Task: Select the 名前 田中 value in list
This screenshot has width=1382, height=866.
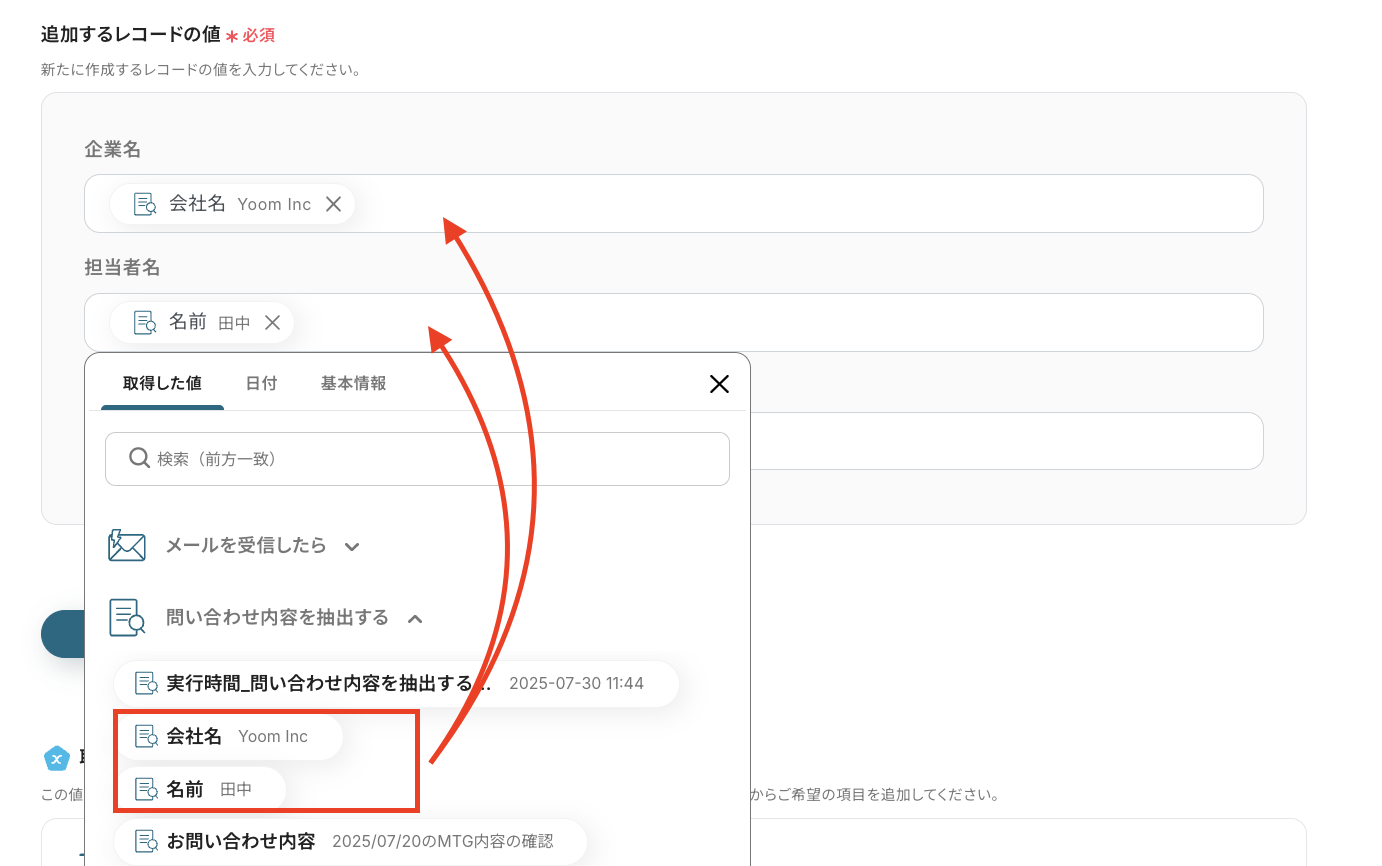Action: [x=201, y=789]
